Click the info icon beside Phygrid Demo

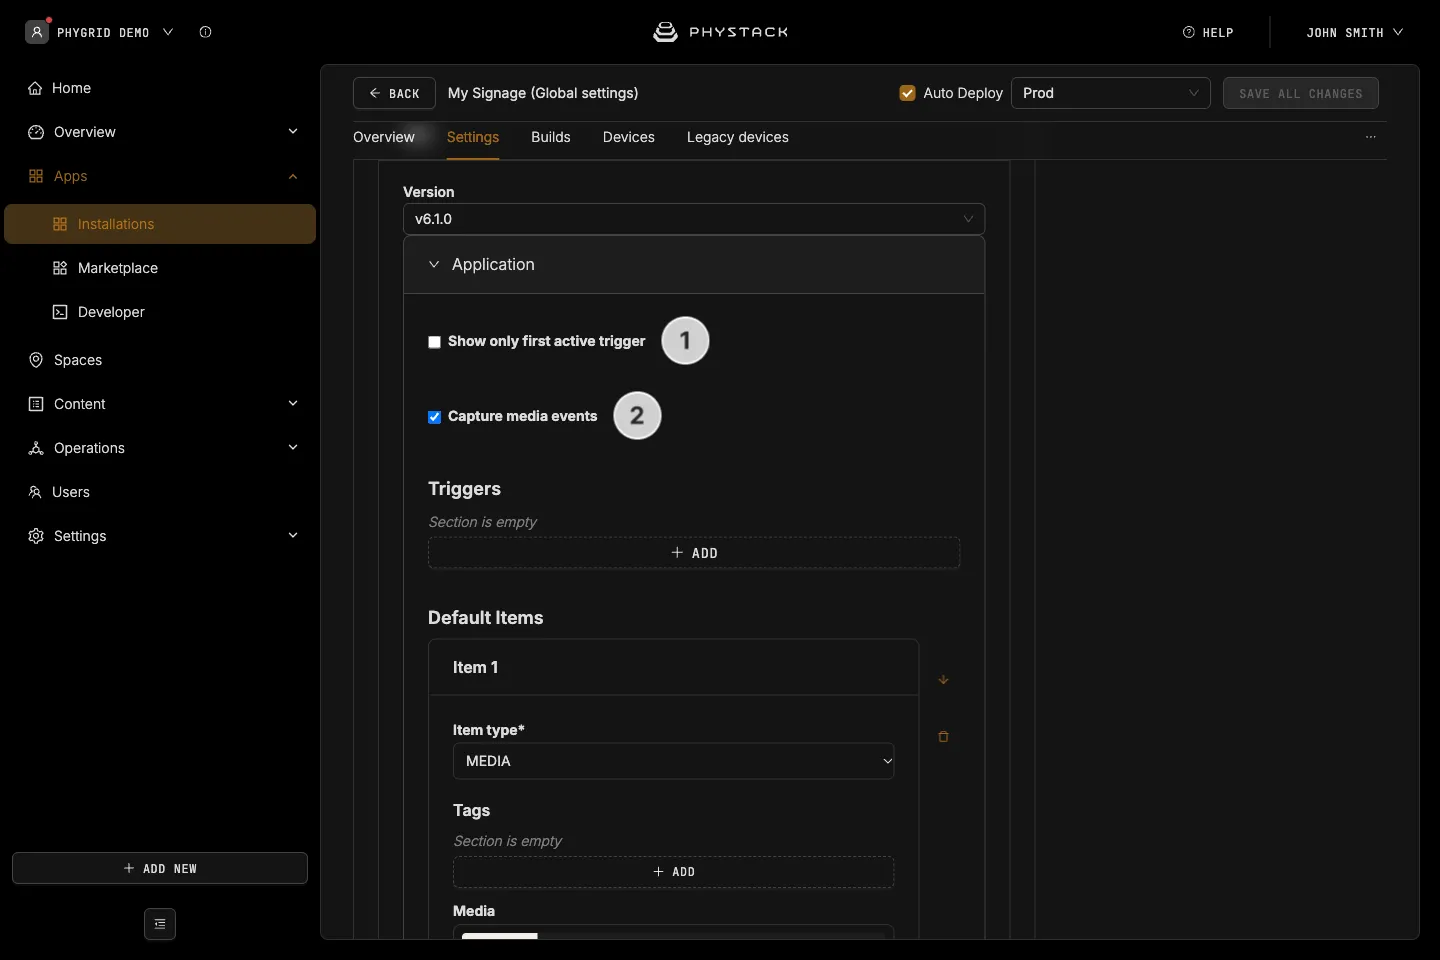coord(205,32)
